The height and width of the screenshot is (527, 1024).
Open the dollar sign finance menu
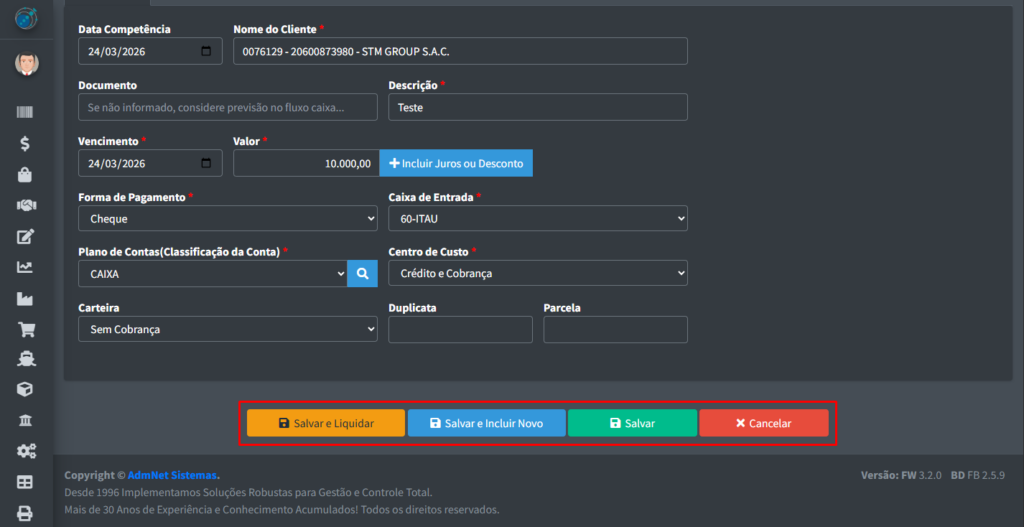(25, 144)
